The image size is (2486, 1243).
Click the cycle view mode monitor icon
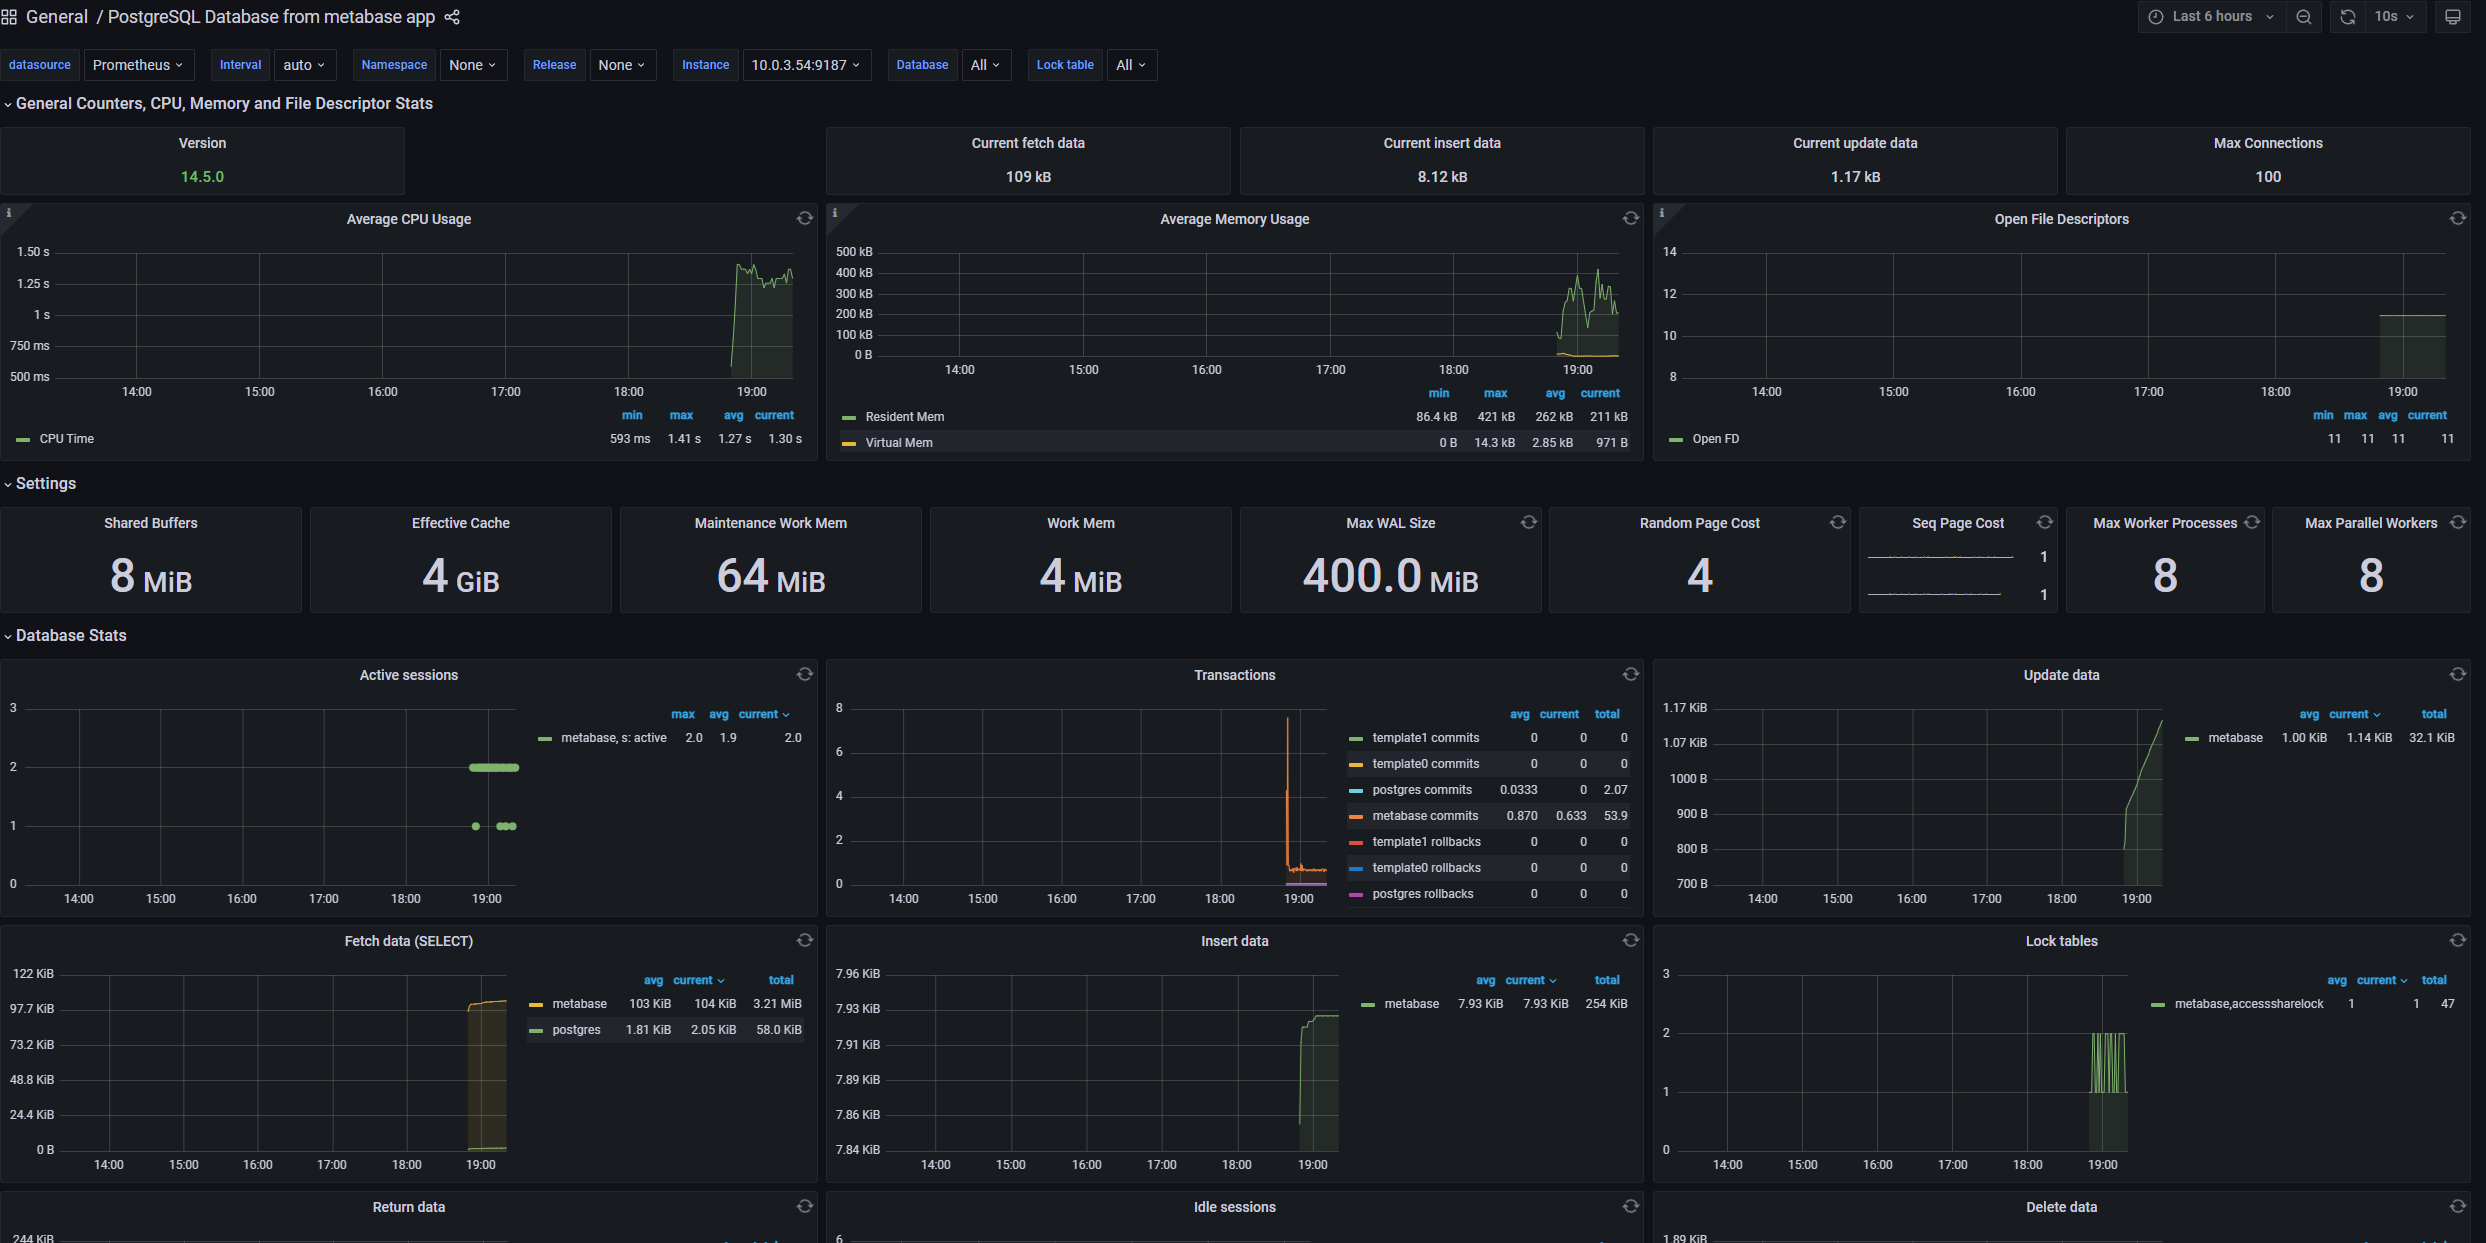coord(2453,17)
